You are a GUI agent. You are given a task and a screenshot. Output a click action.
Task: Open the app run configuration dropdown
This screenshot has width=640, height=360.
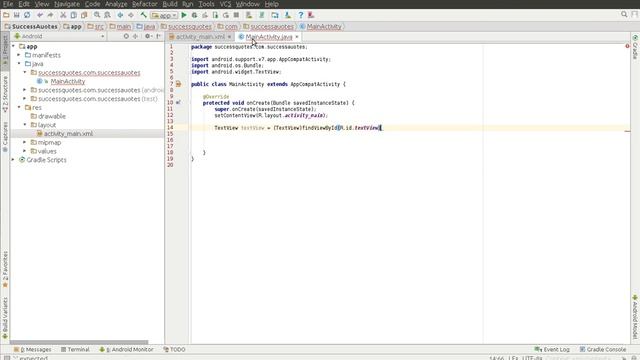(x=164, y=15)
